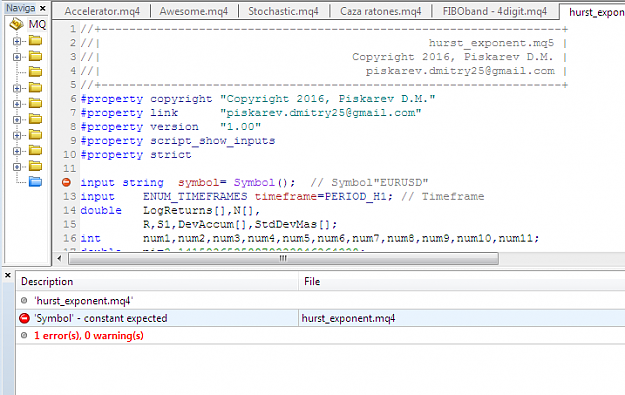Select the only yellow folder with no expander
The image size is (625, 395).
(x=35, y=72)
